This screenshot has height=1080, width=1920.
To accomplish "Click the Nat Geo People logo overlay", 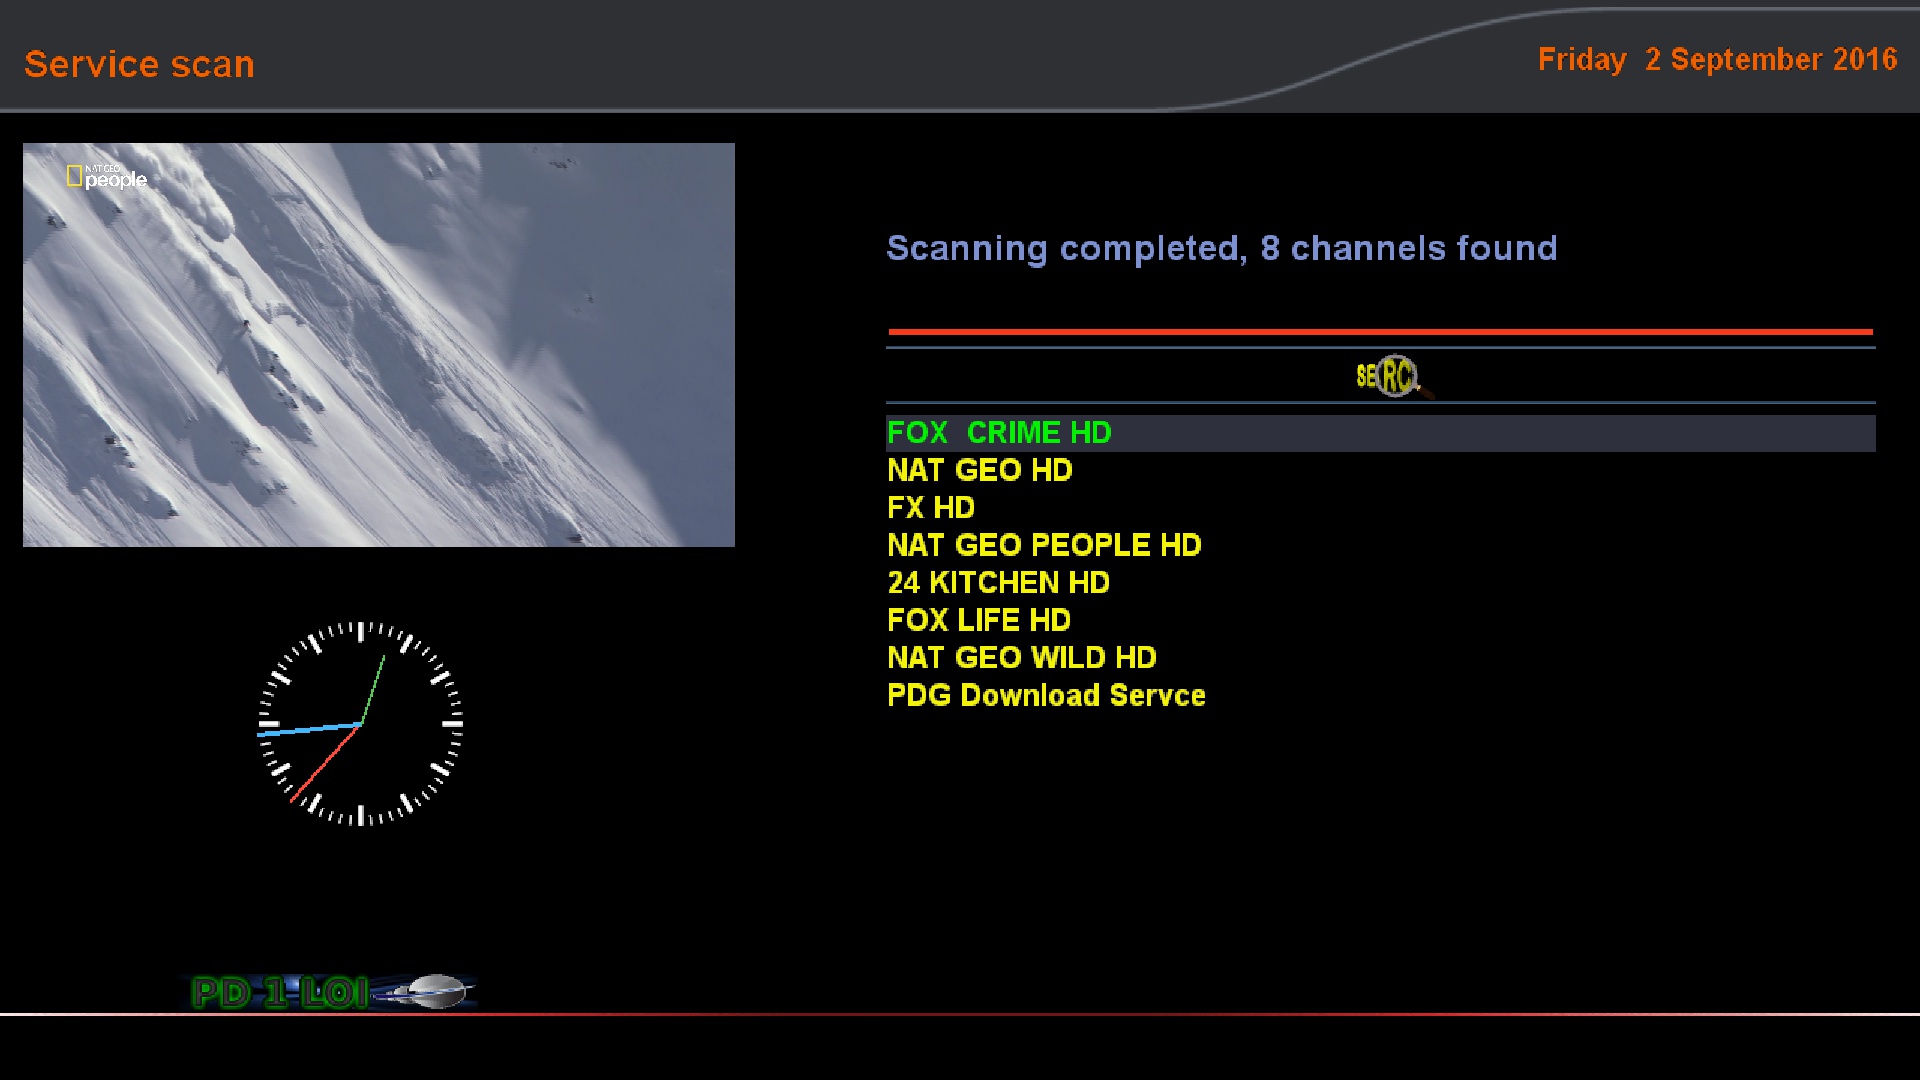I will [107, 177].
